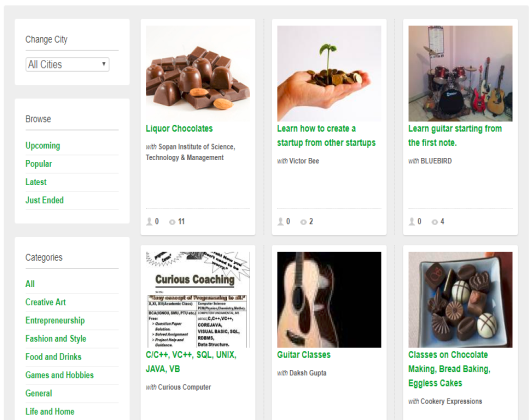The image size is (530, 420).
Task: Click views eye icon on learn guitar card
Action: pyautogui.click(x=434, y=222)
